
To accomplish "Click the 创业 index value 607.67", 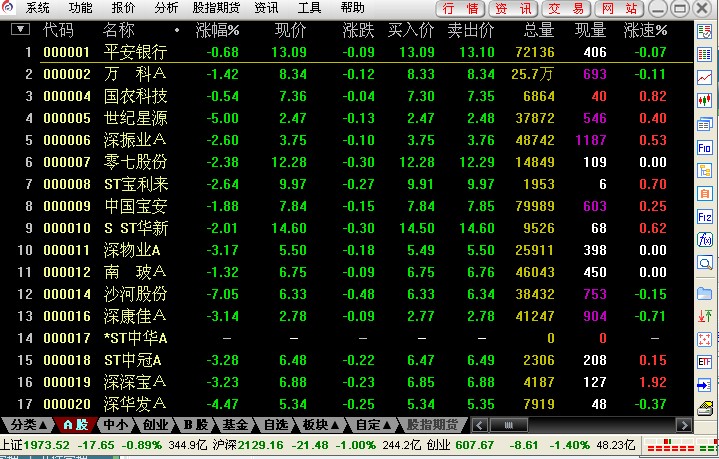I will 475,445.
